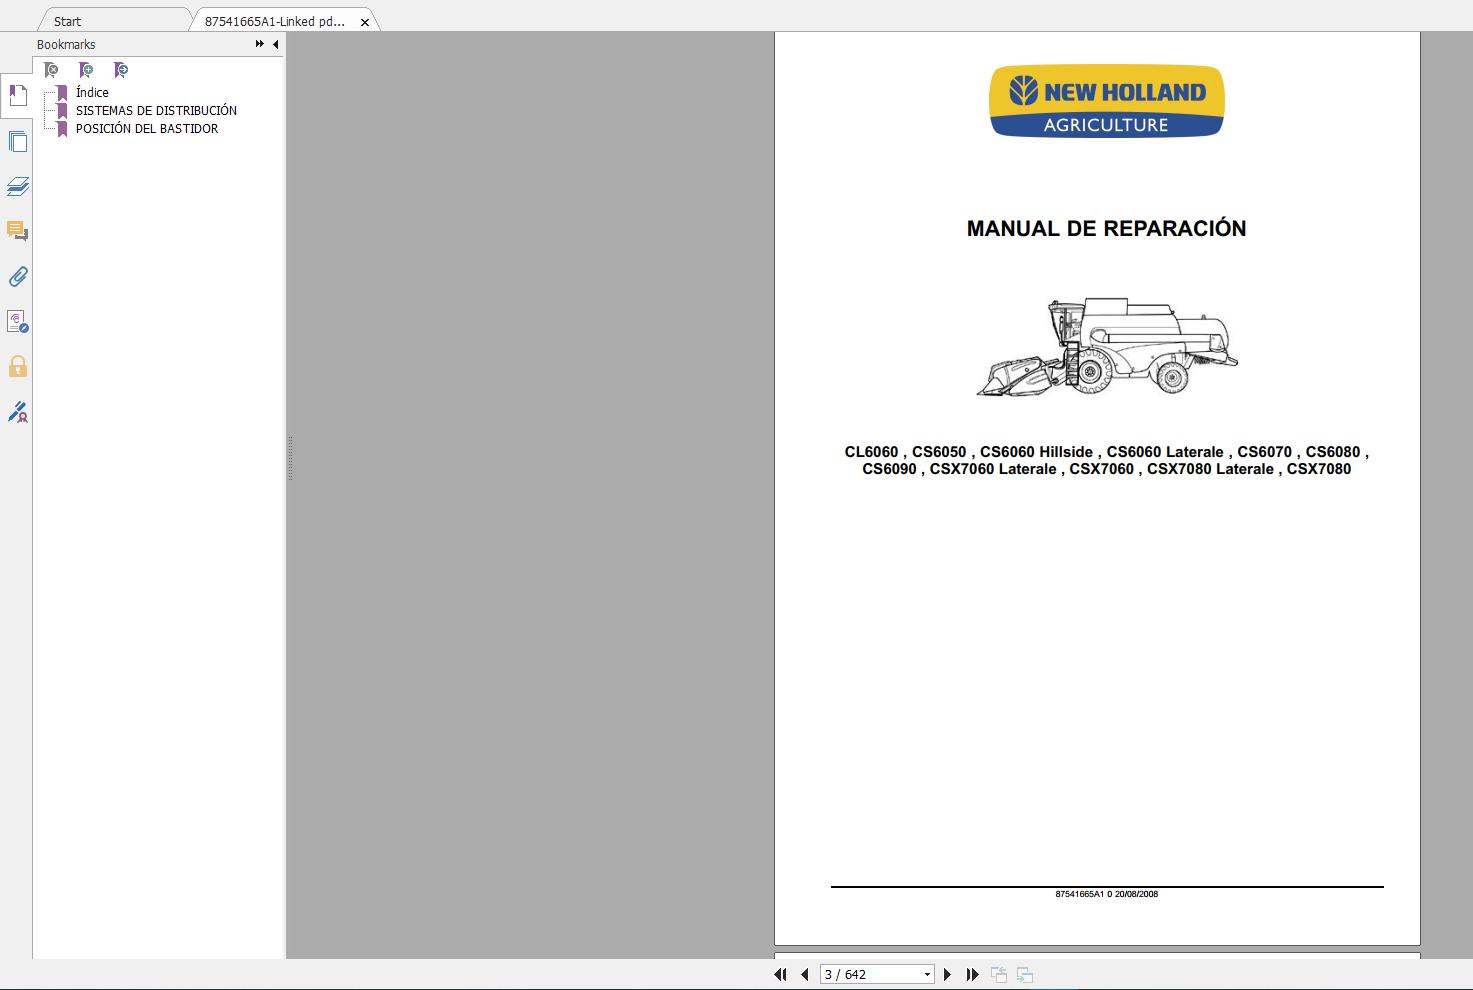Select the 87541665A1-Linked pdf tab
The width and height of the screenshot is (1473, 990).
pos(275,21)
